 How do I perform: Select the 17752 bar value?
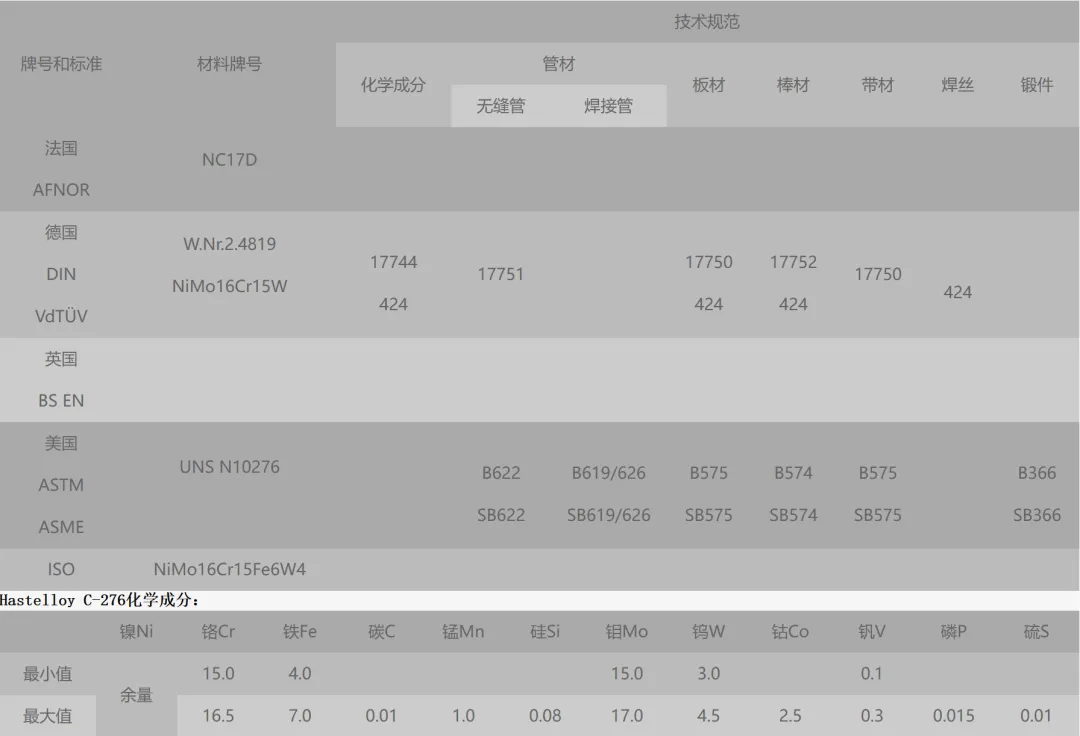(x=793, y=262)
